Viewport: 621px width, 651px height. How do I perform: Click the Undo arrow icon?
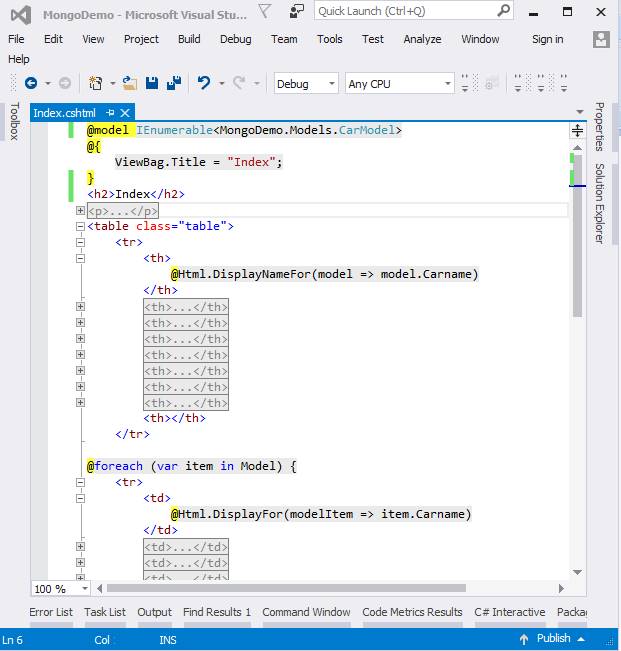pyautogui.click(x=204, y=84)
